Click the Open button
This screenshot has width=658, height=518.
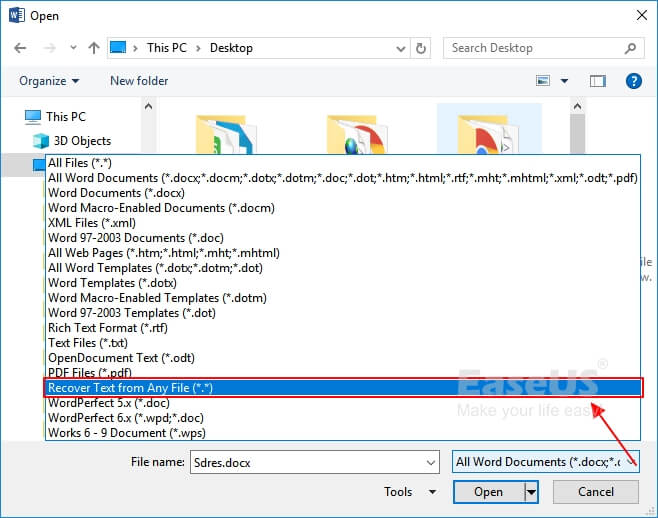[488, 492]
